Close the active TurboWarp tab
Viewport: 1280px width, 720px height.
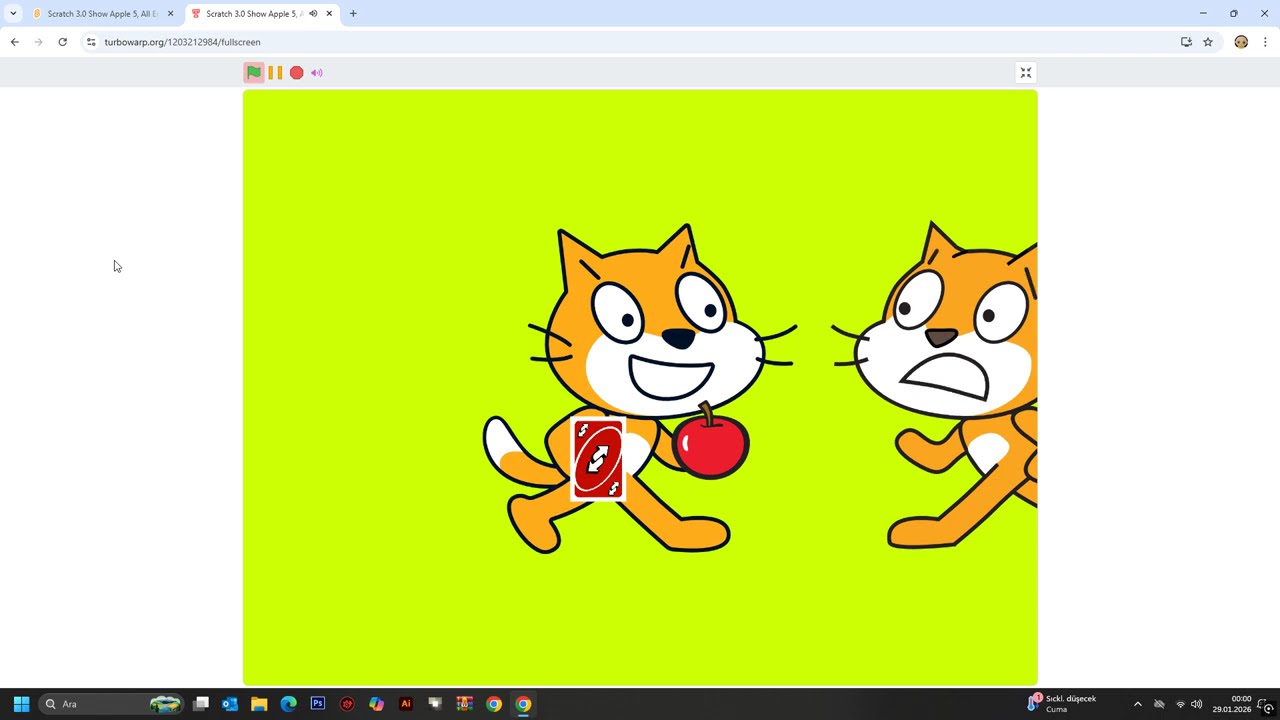click(329, 13)
